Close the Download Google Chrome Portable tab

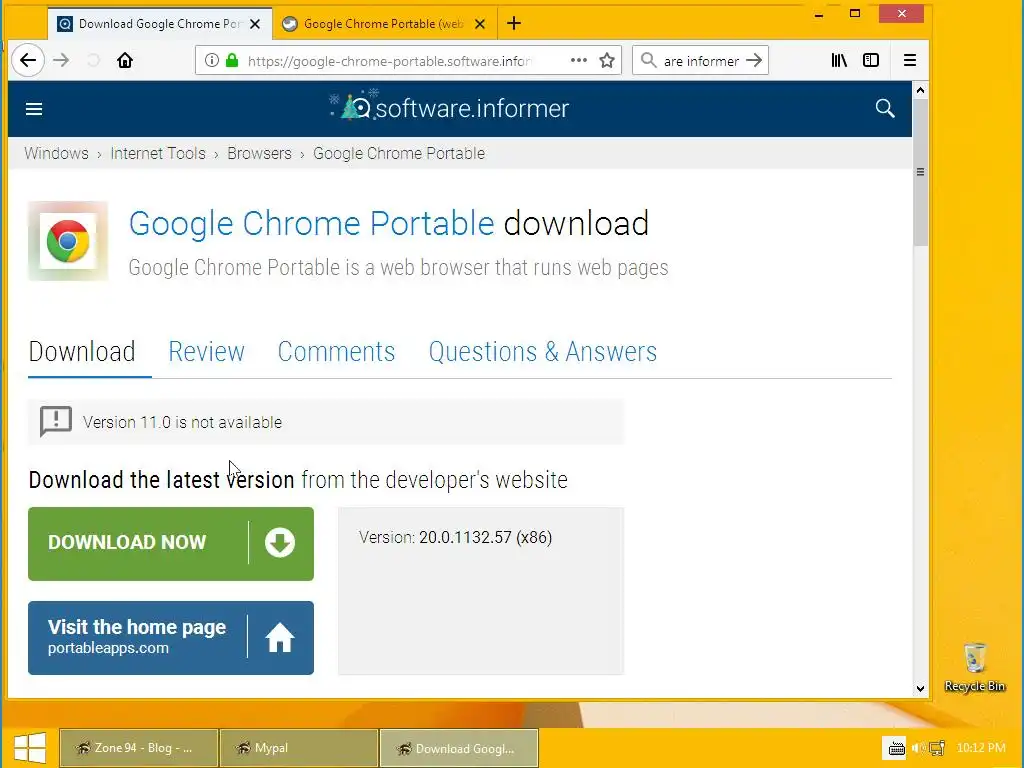pos(255,24)
